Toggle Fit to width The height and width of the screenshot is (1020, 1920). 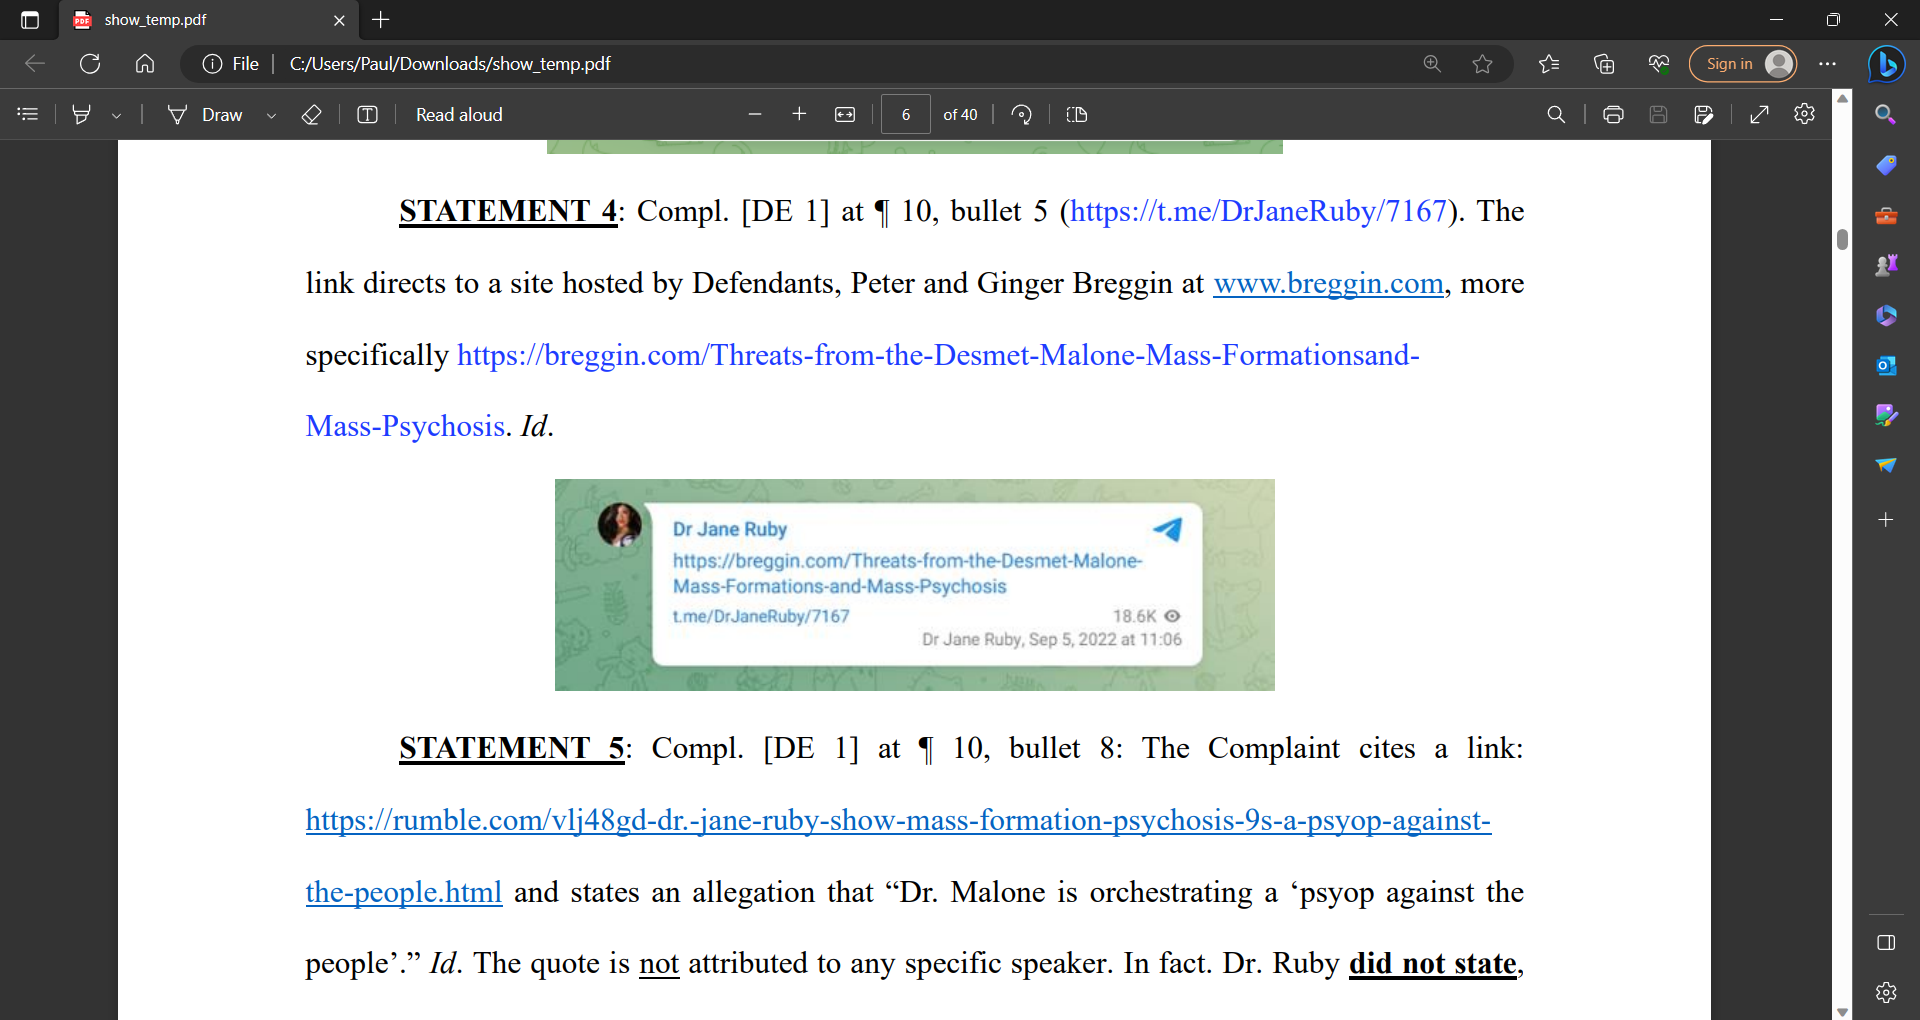point(845,115)
